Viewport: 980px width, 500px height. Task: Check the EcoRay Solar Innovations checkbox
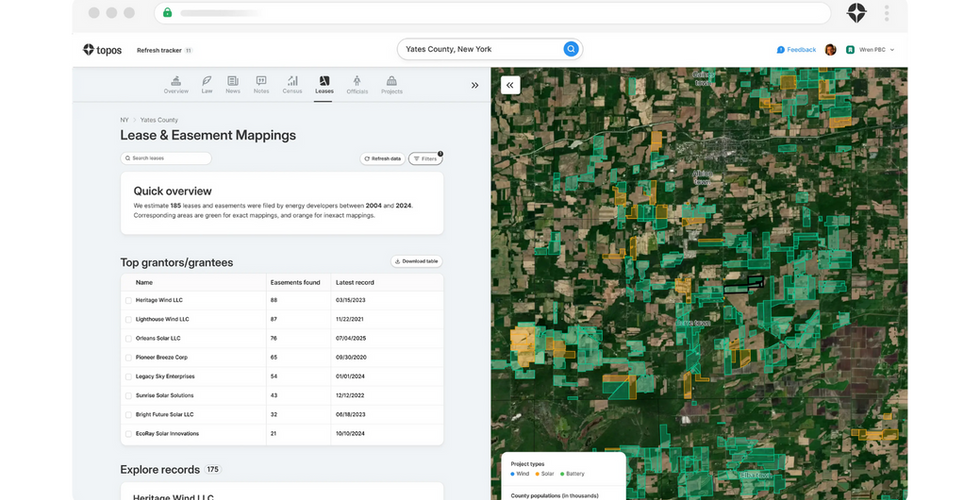(x=129, y=434)
